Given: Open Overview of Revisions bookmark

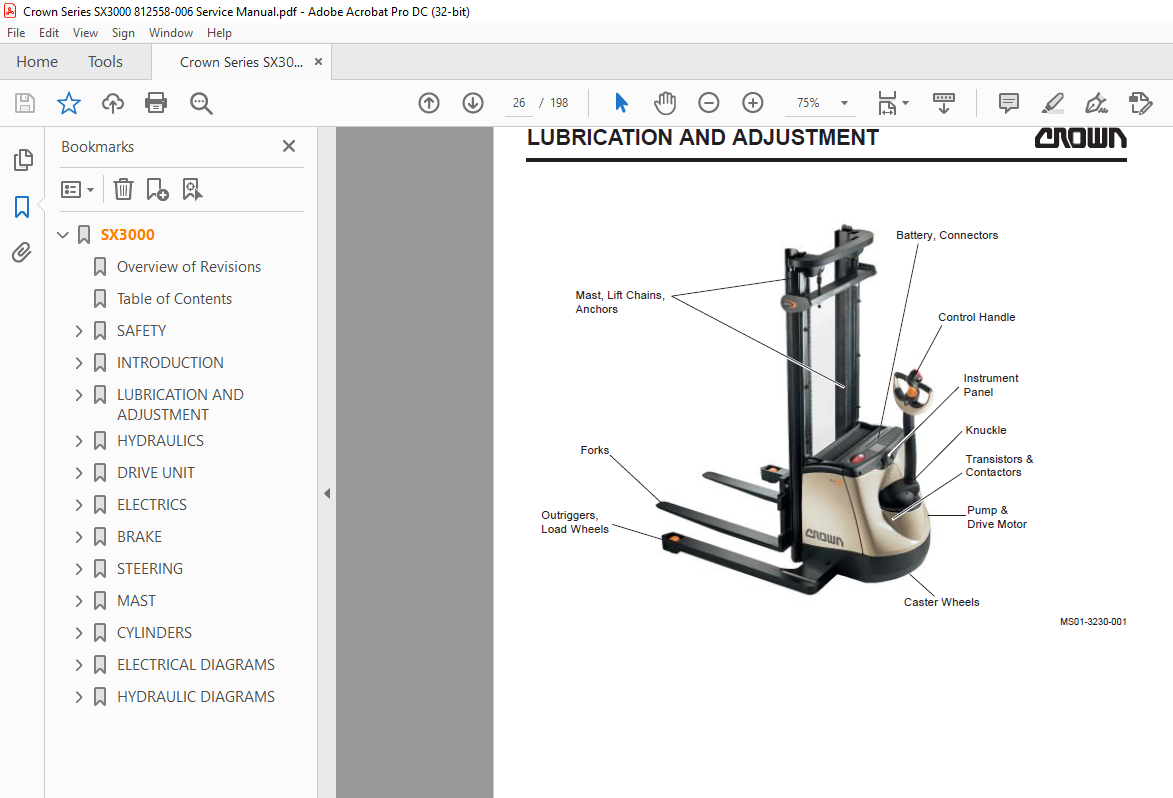Looking at the screenshot, I should (189, 267).
